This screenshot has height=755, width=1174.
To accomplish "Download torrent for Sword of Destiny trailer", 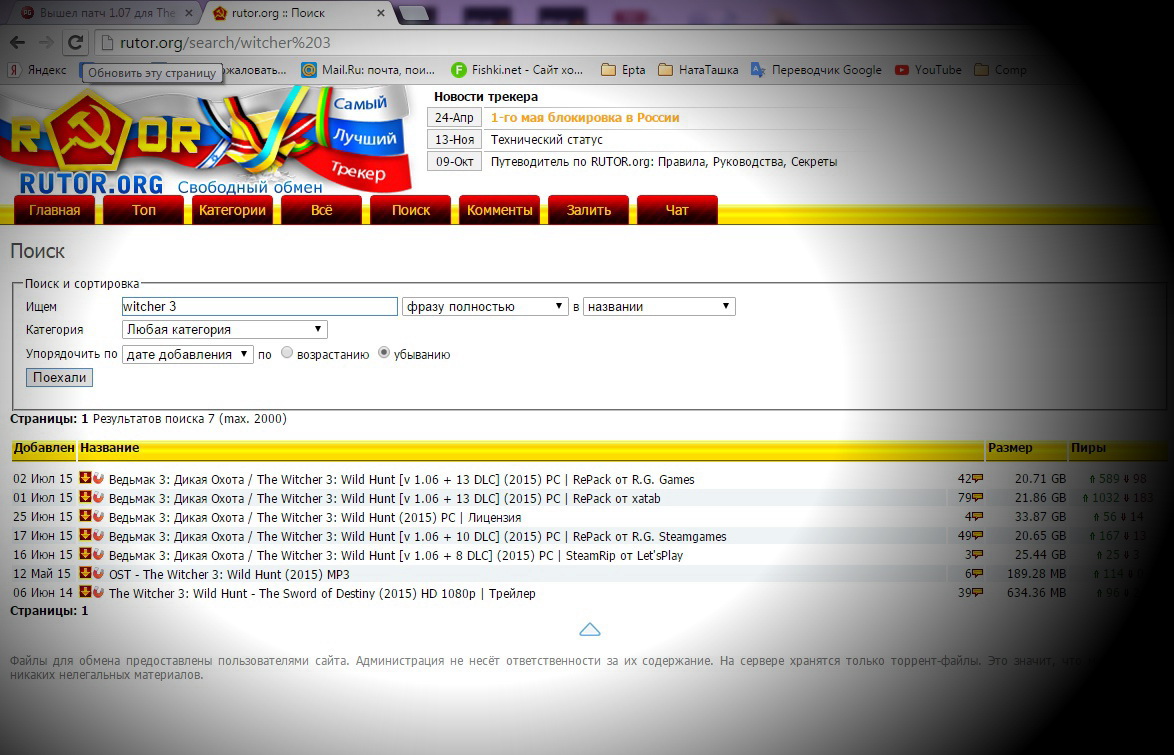I will (85, 592).
